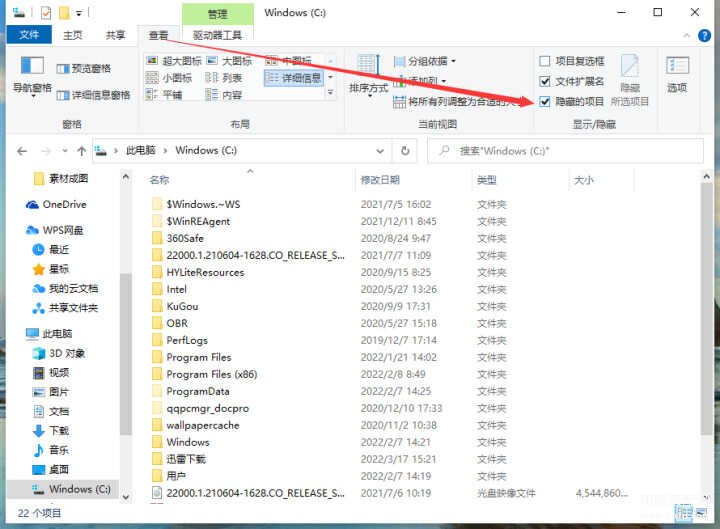Open 星标 starred items in sidebar

pos(51,269)
